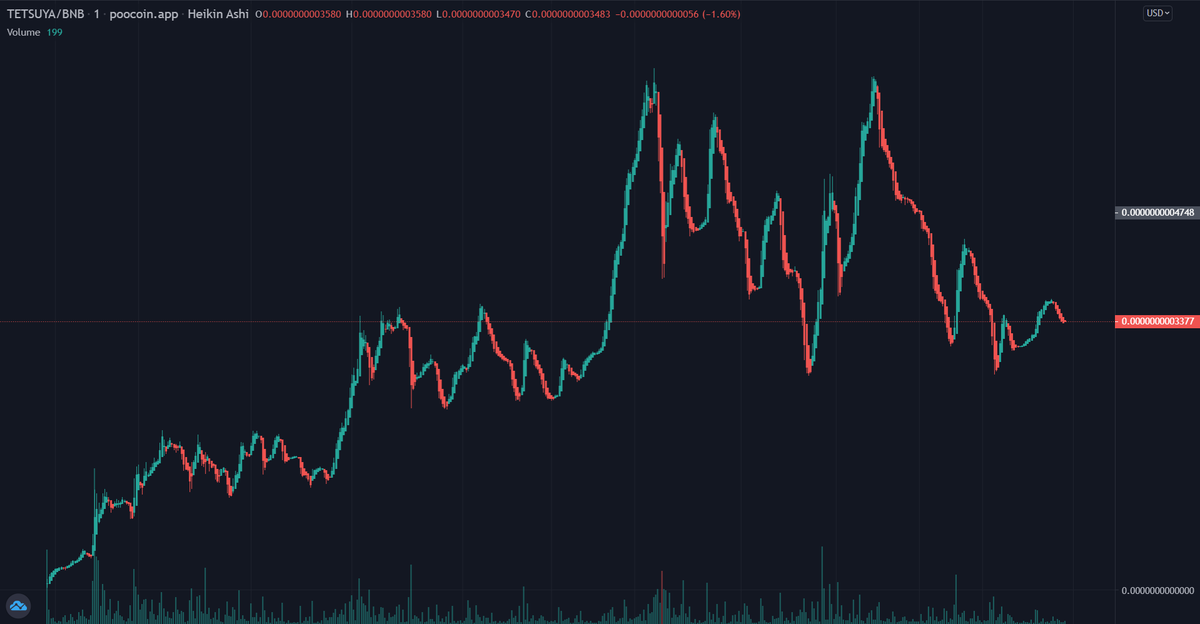The image size is (1200, 624).
Task: Click the 0.0000000000000 price axis label
Action: tap(1157, 591)
